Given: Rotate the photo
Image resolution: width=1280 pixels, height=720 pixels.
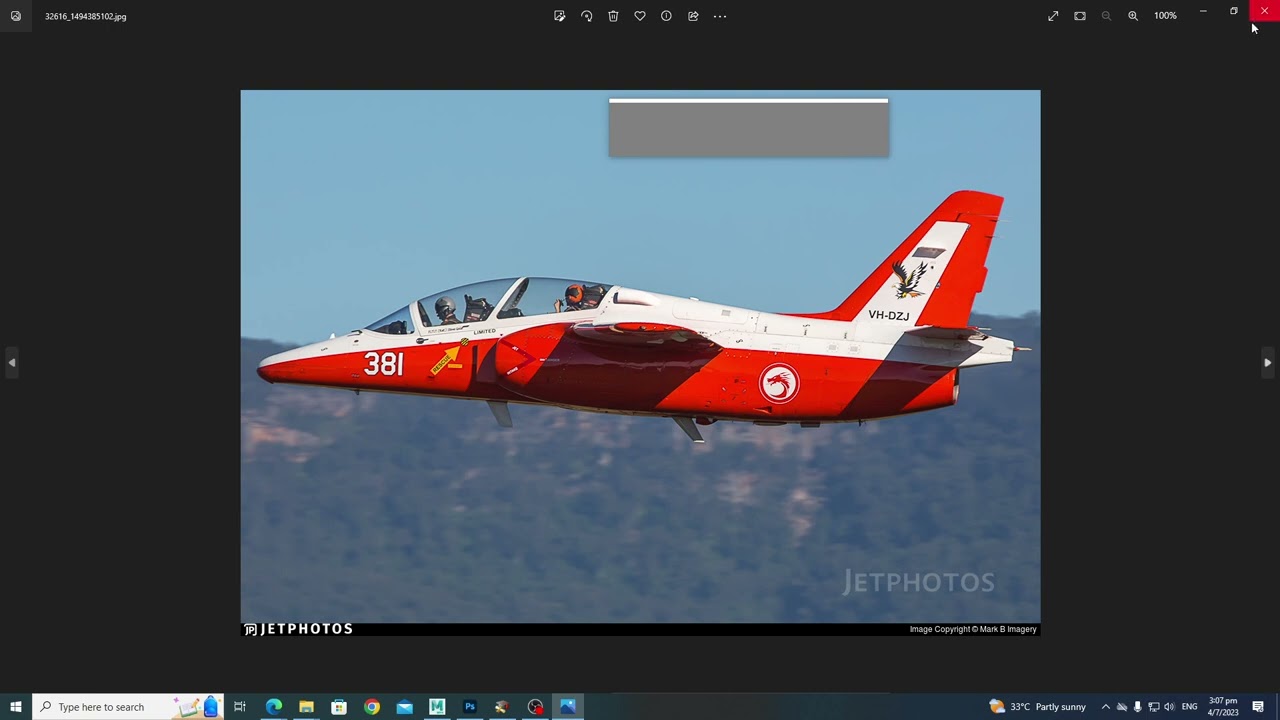Looking at the screenshot, I should (587, 16).
